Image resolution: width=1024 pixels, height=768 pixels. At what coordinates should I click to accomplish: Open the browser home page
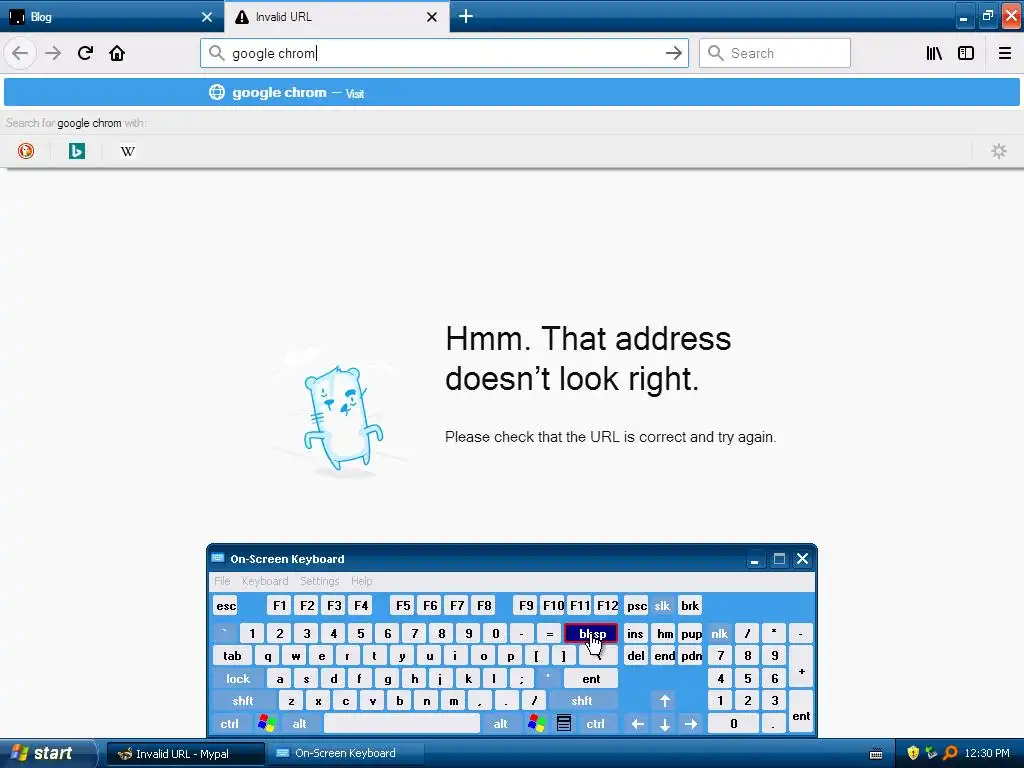pyautogui.click(x=117, y=53)
